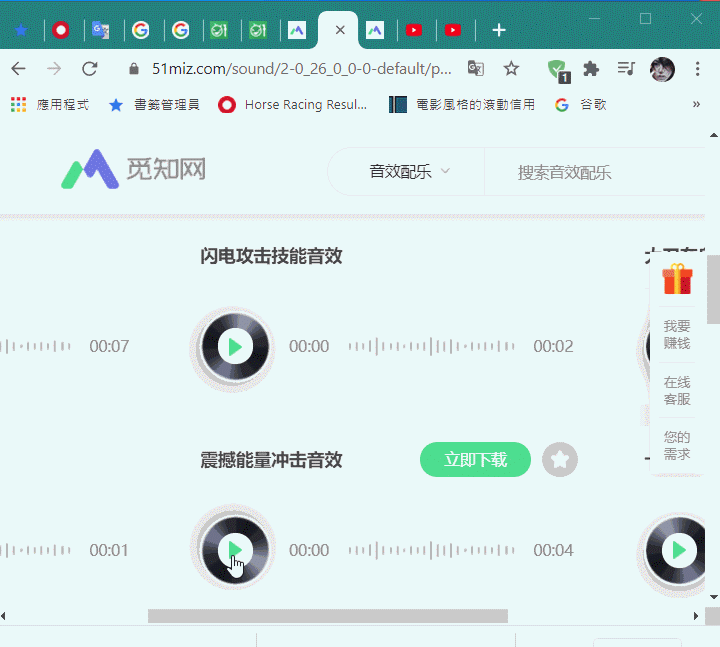Bookmark this page with star icon
Screen dimensions: 720x647
[511, 69]
